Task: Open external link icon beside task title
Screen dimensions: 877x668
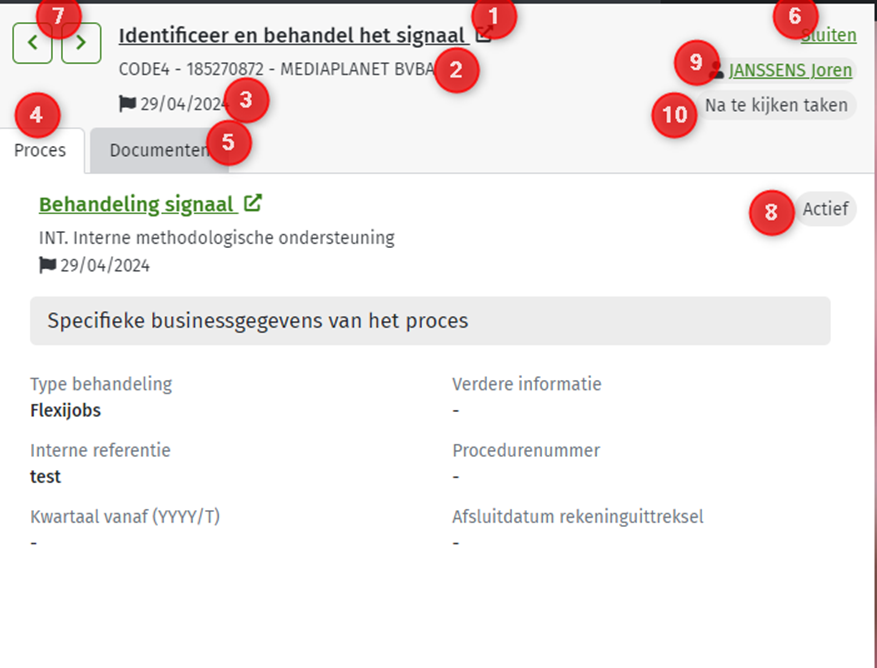Action: tap(484, 35)
